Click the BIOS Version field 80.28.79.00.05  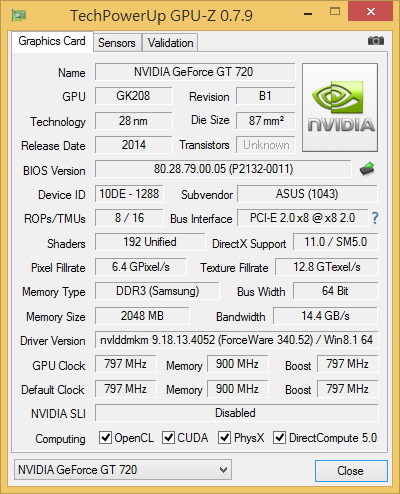coord(223,169)
